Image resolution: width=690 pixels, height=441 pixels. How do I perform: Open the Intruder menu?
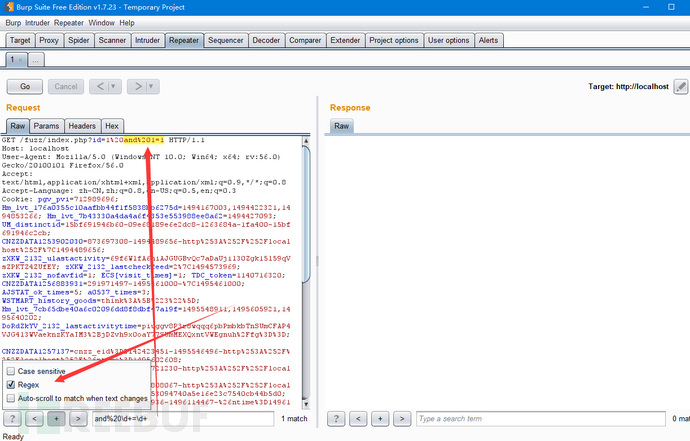coord(37,23)
